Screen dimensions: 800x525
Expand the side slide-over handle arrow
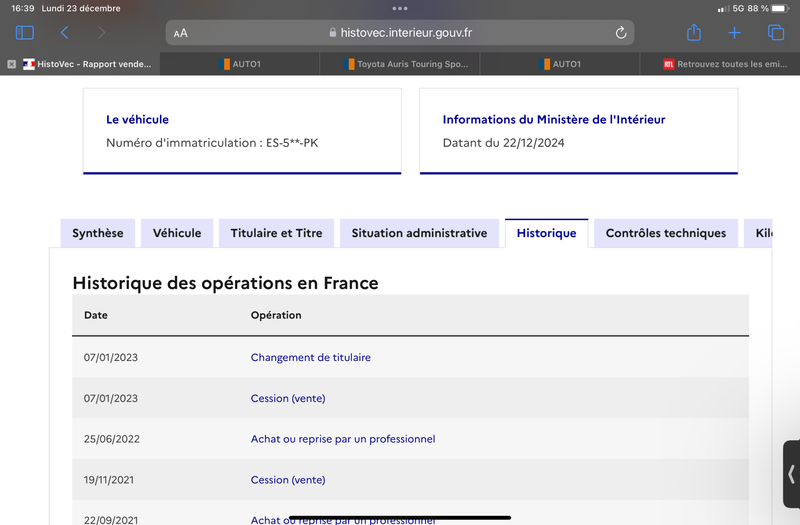[791, 474]
